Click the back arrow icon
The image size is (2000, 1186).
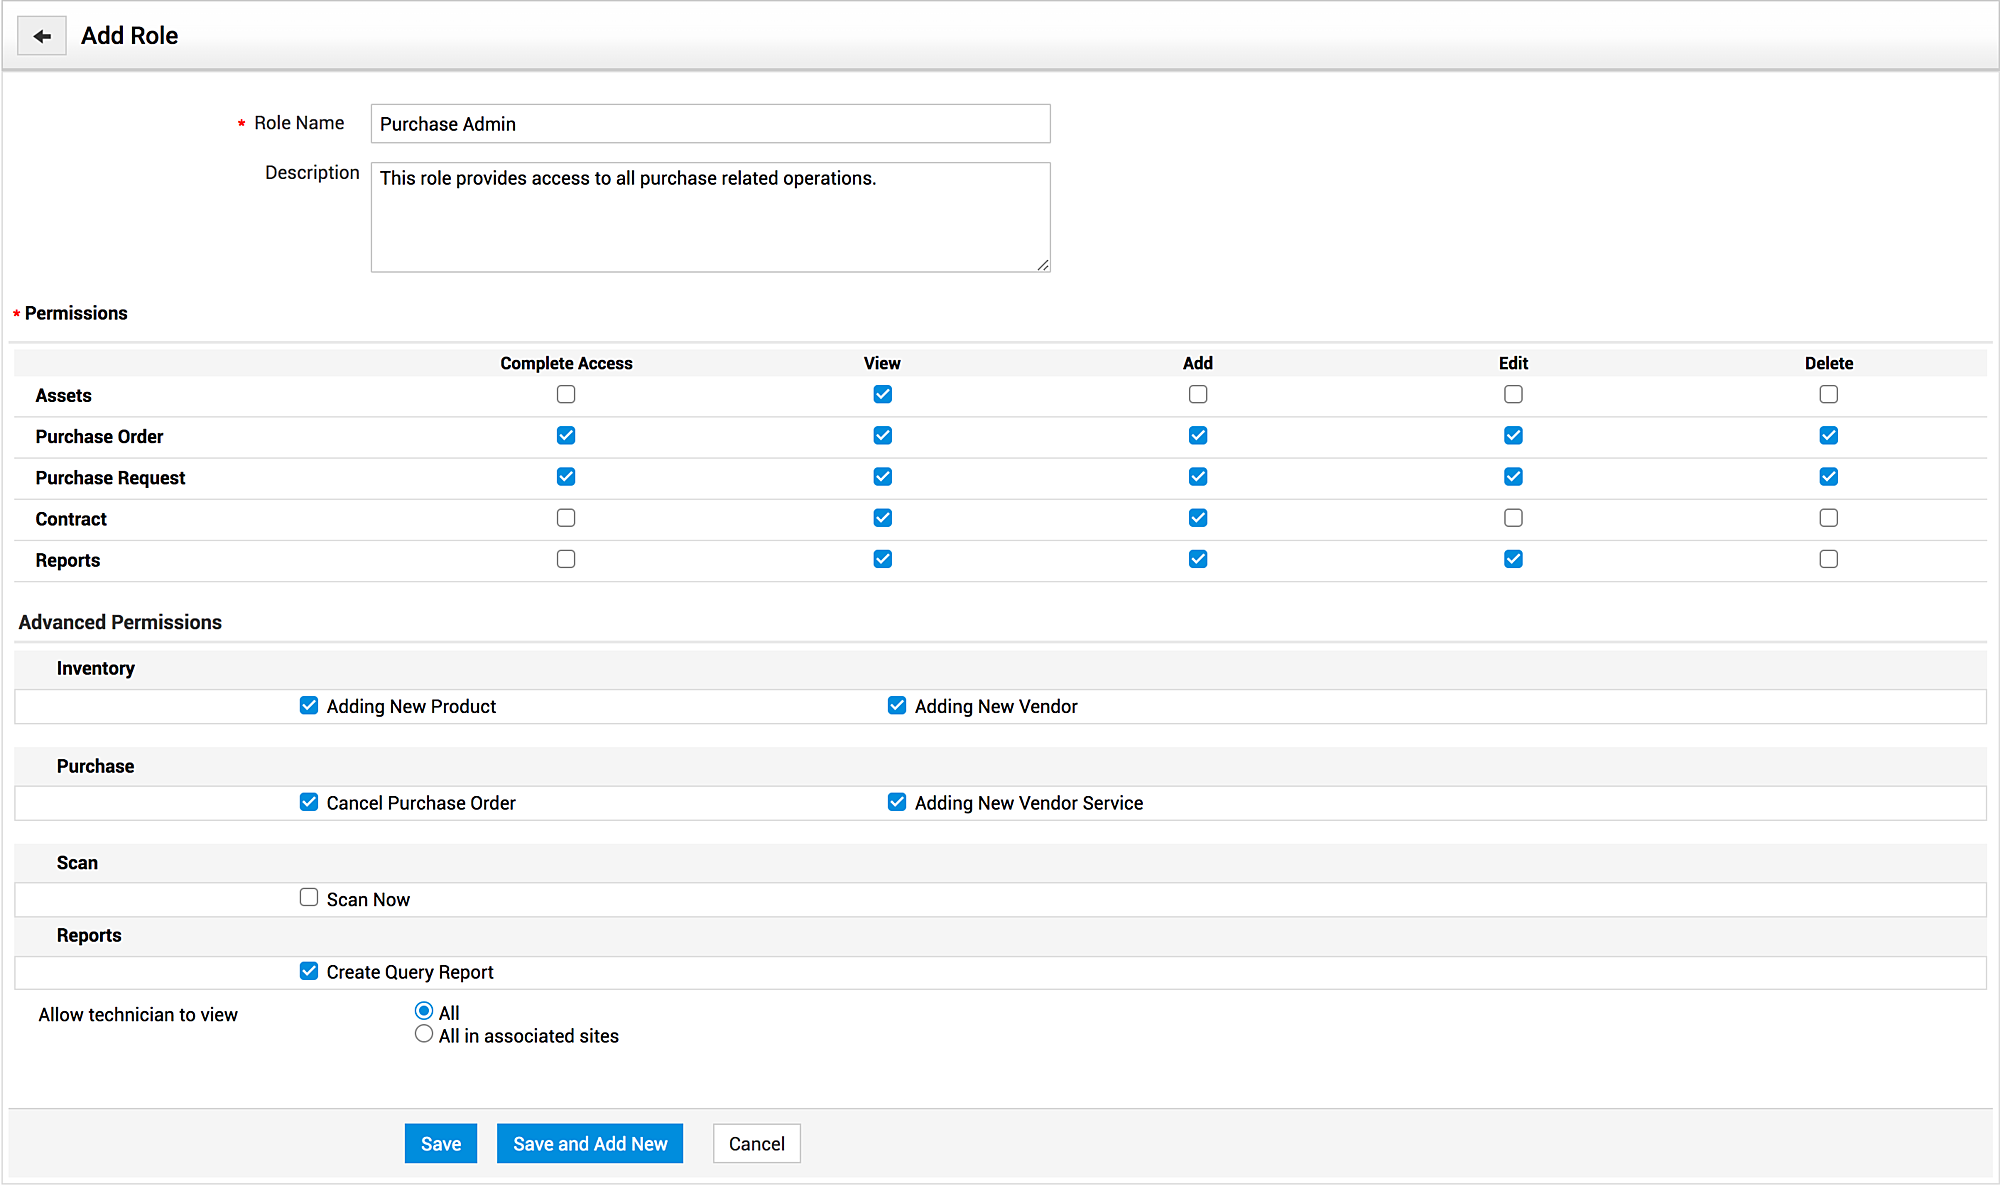41,36
